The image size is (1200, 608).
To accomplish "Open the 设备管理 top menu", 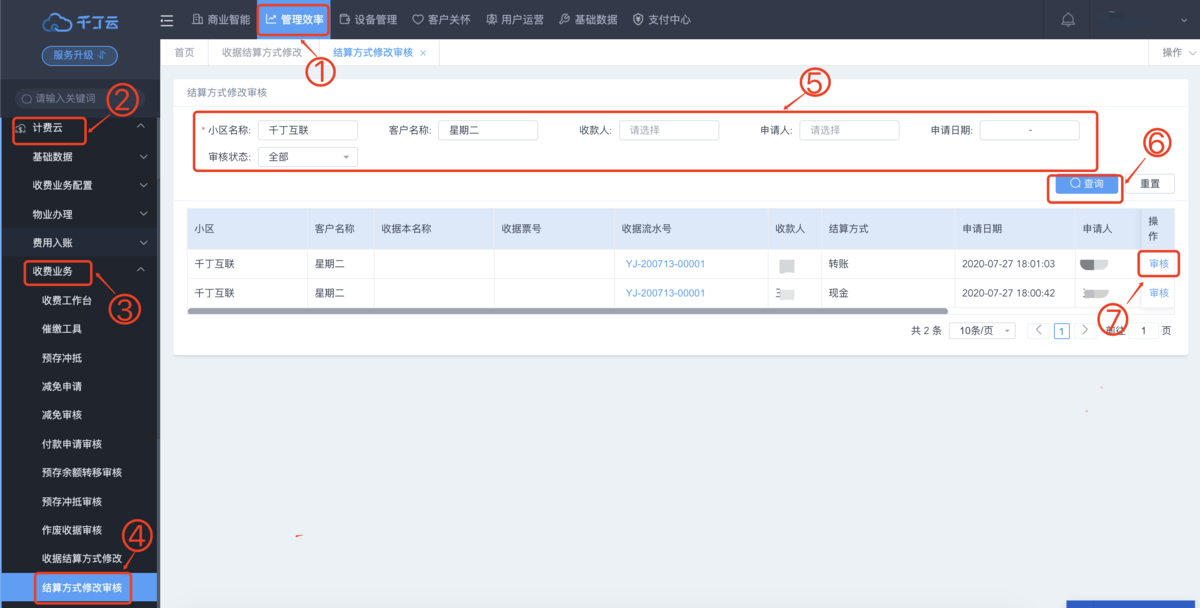I will [368, 20].
